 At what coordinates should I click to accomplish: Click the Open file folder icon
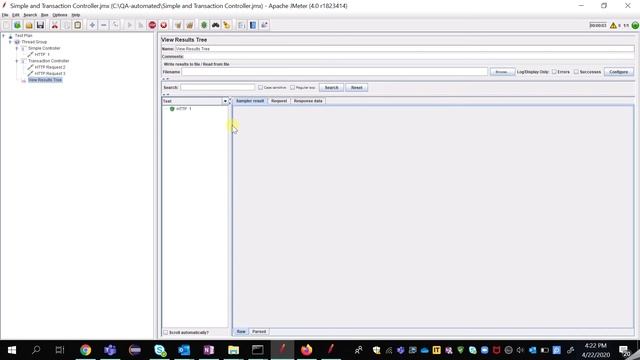pos(29,25)
